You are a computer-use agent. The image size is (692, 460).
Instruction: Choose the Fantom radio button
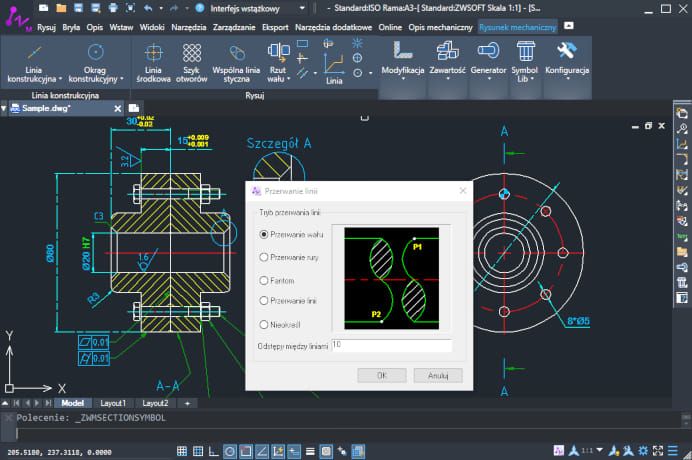coord(264,281)
